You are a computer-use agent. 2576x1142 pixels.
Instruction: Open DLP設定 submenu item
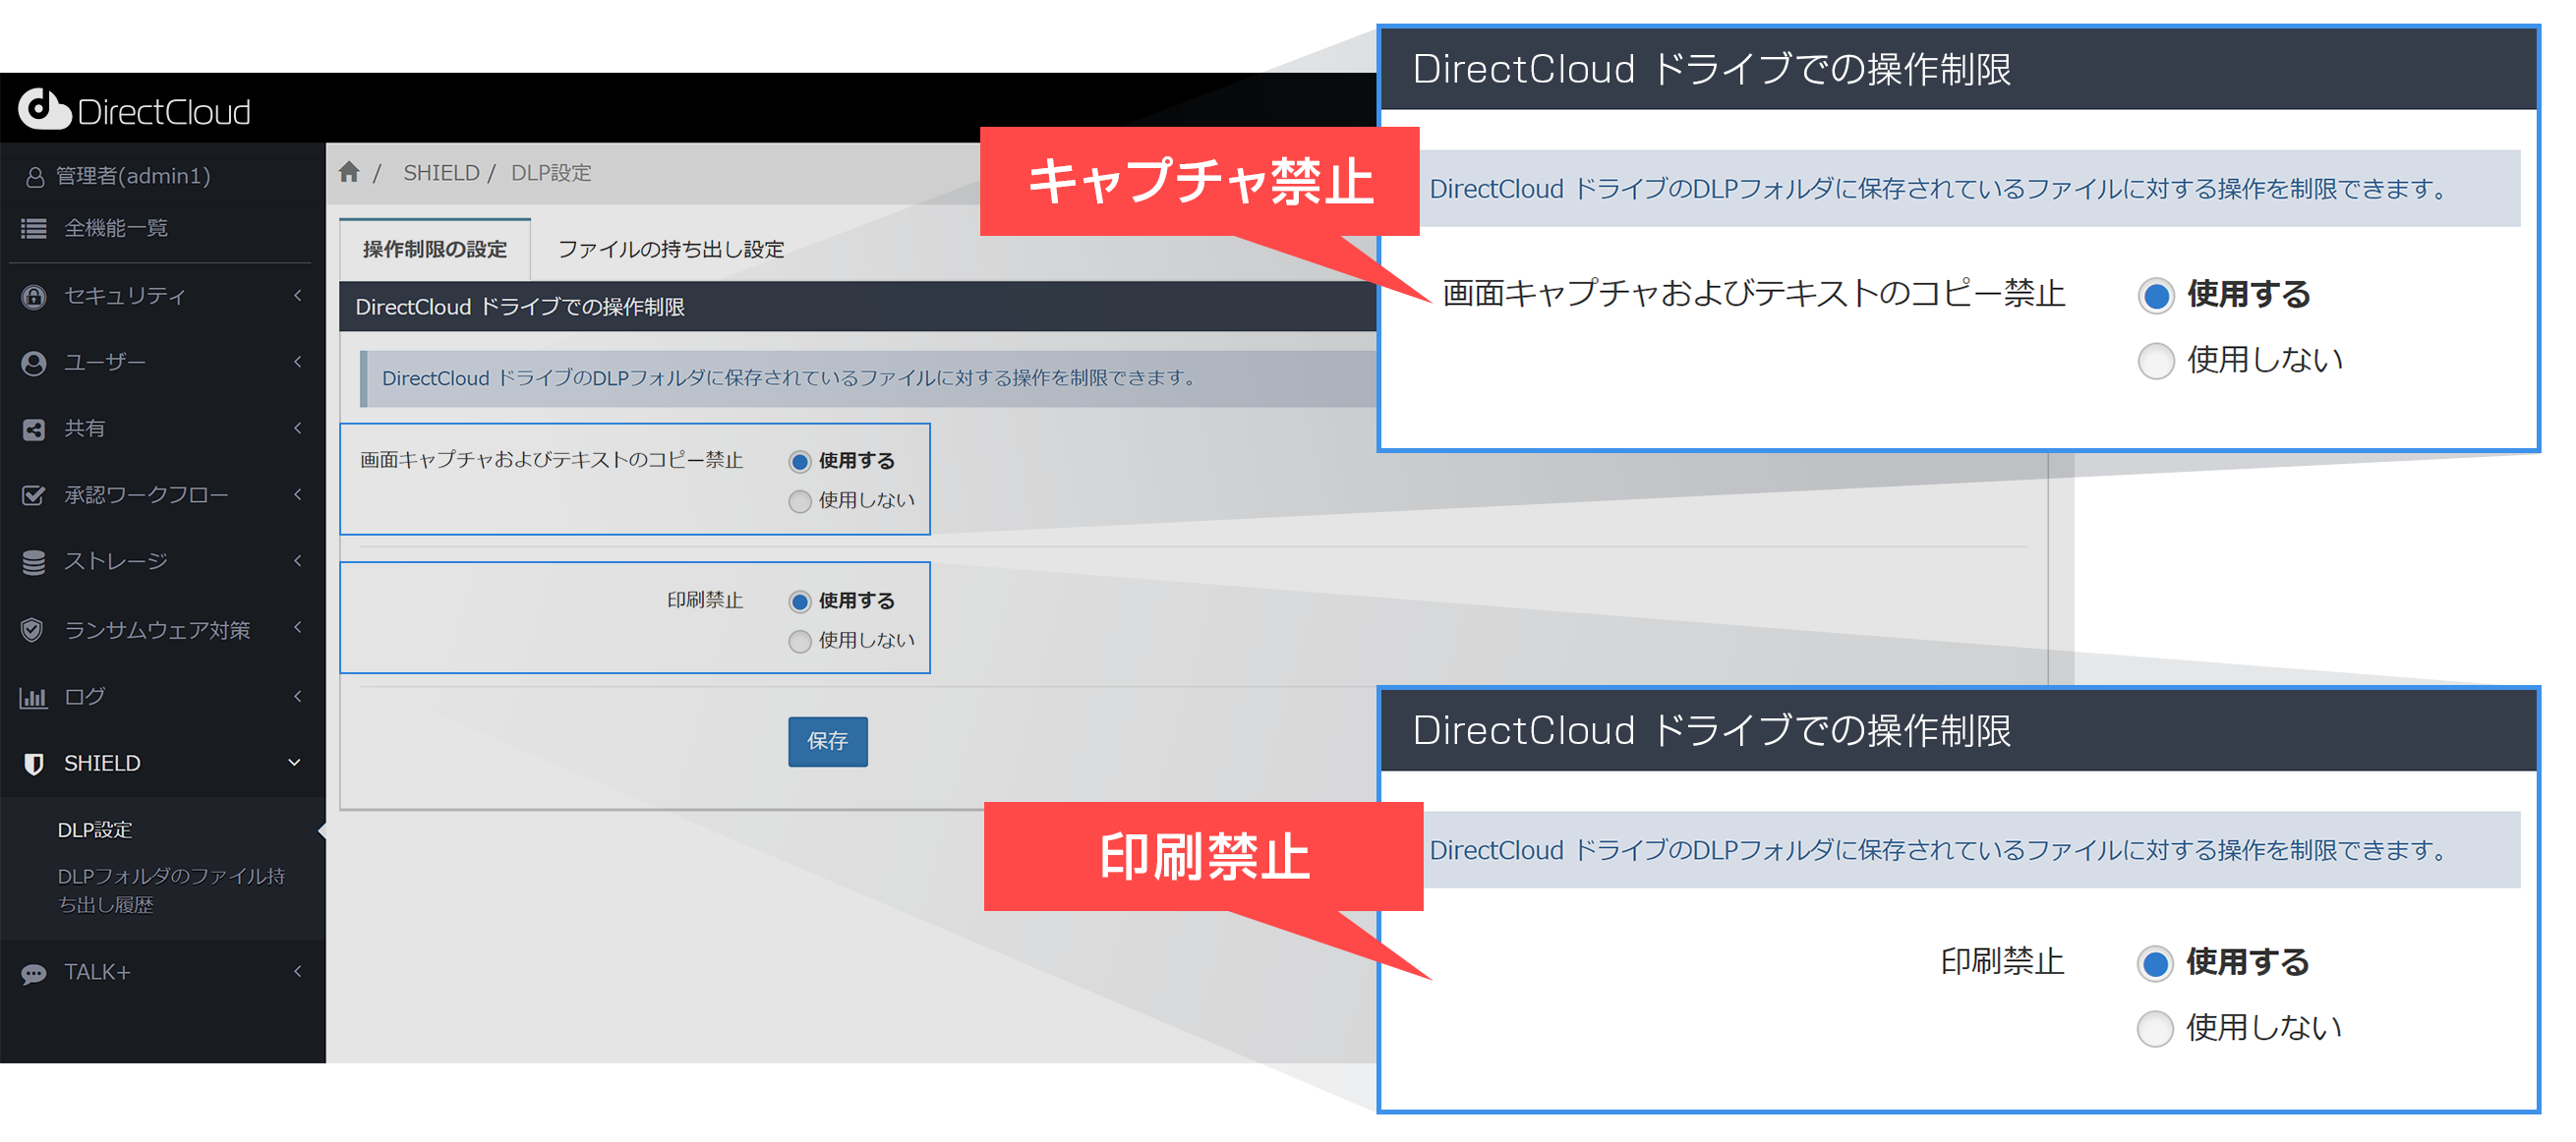[95, 830]
